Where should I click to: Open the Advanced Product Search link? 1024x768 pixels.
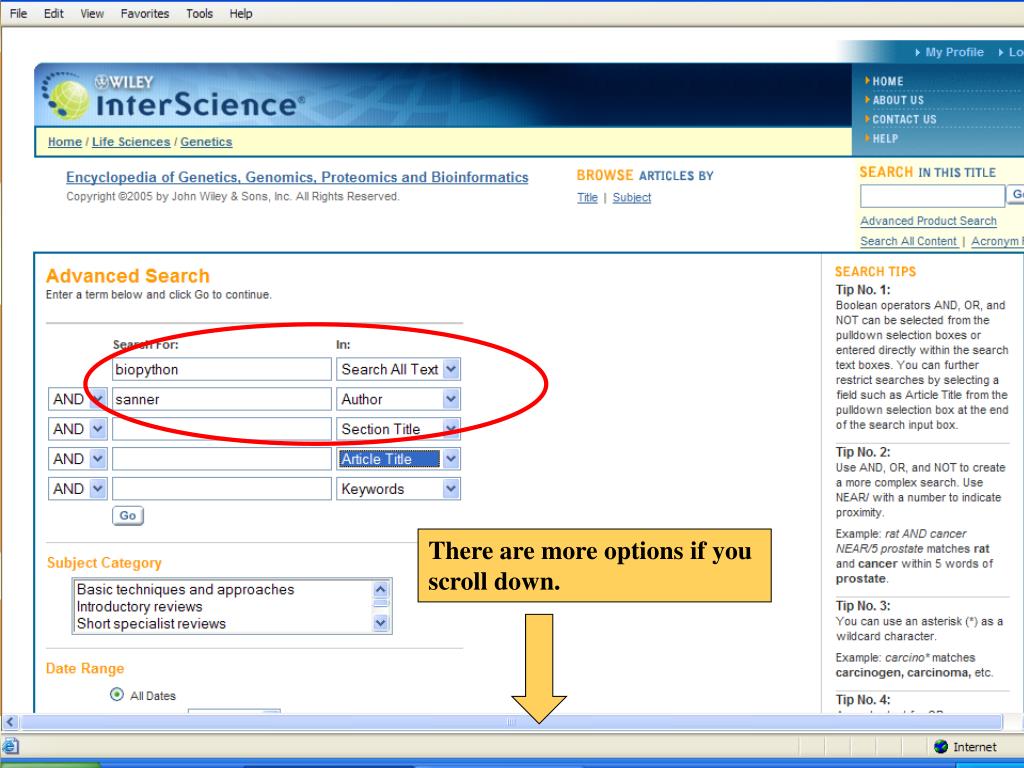[x=928, y=221]
